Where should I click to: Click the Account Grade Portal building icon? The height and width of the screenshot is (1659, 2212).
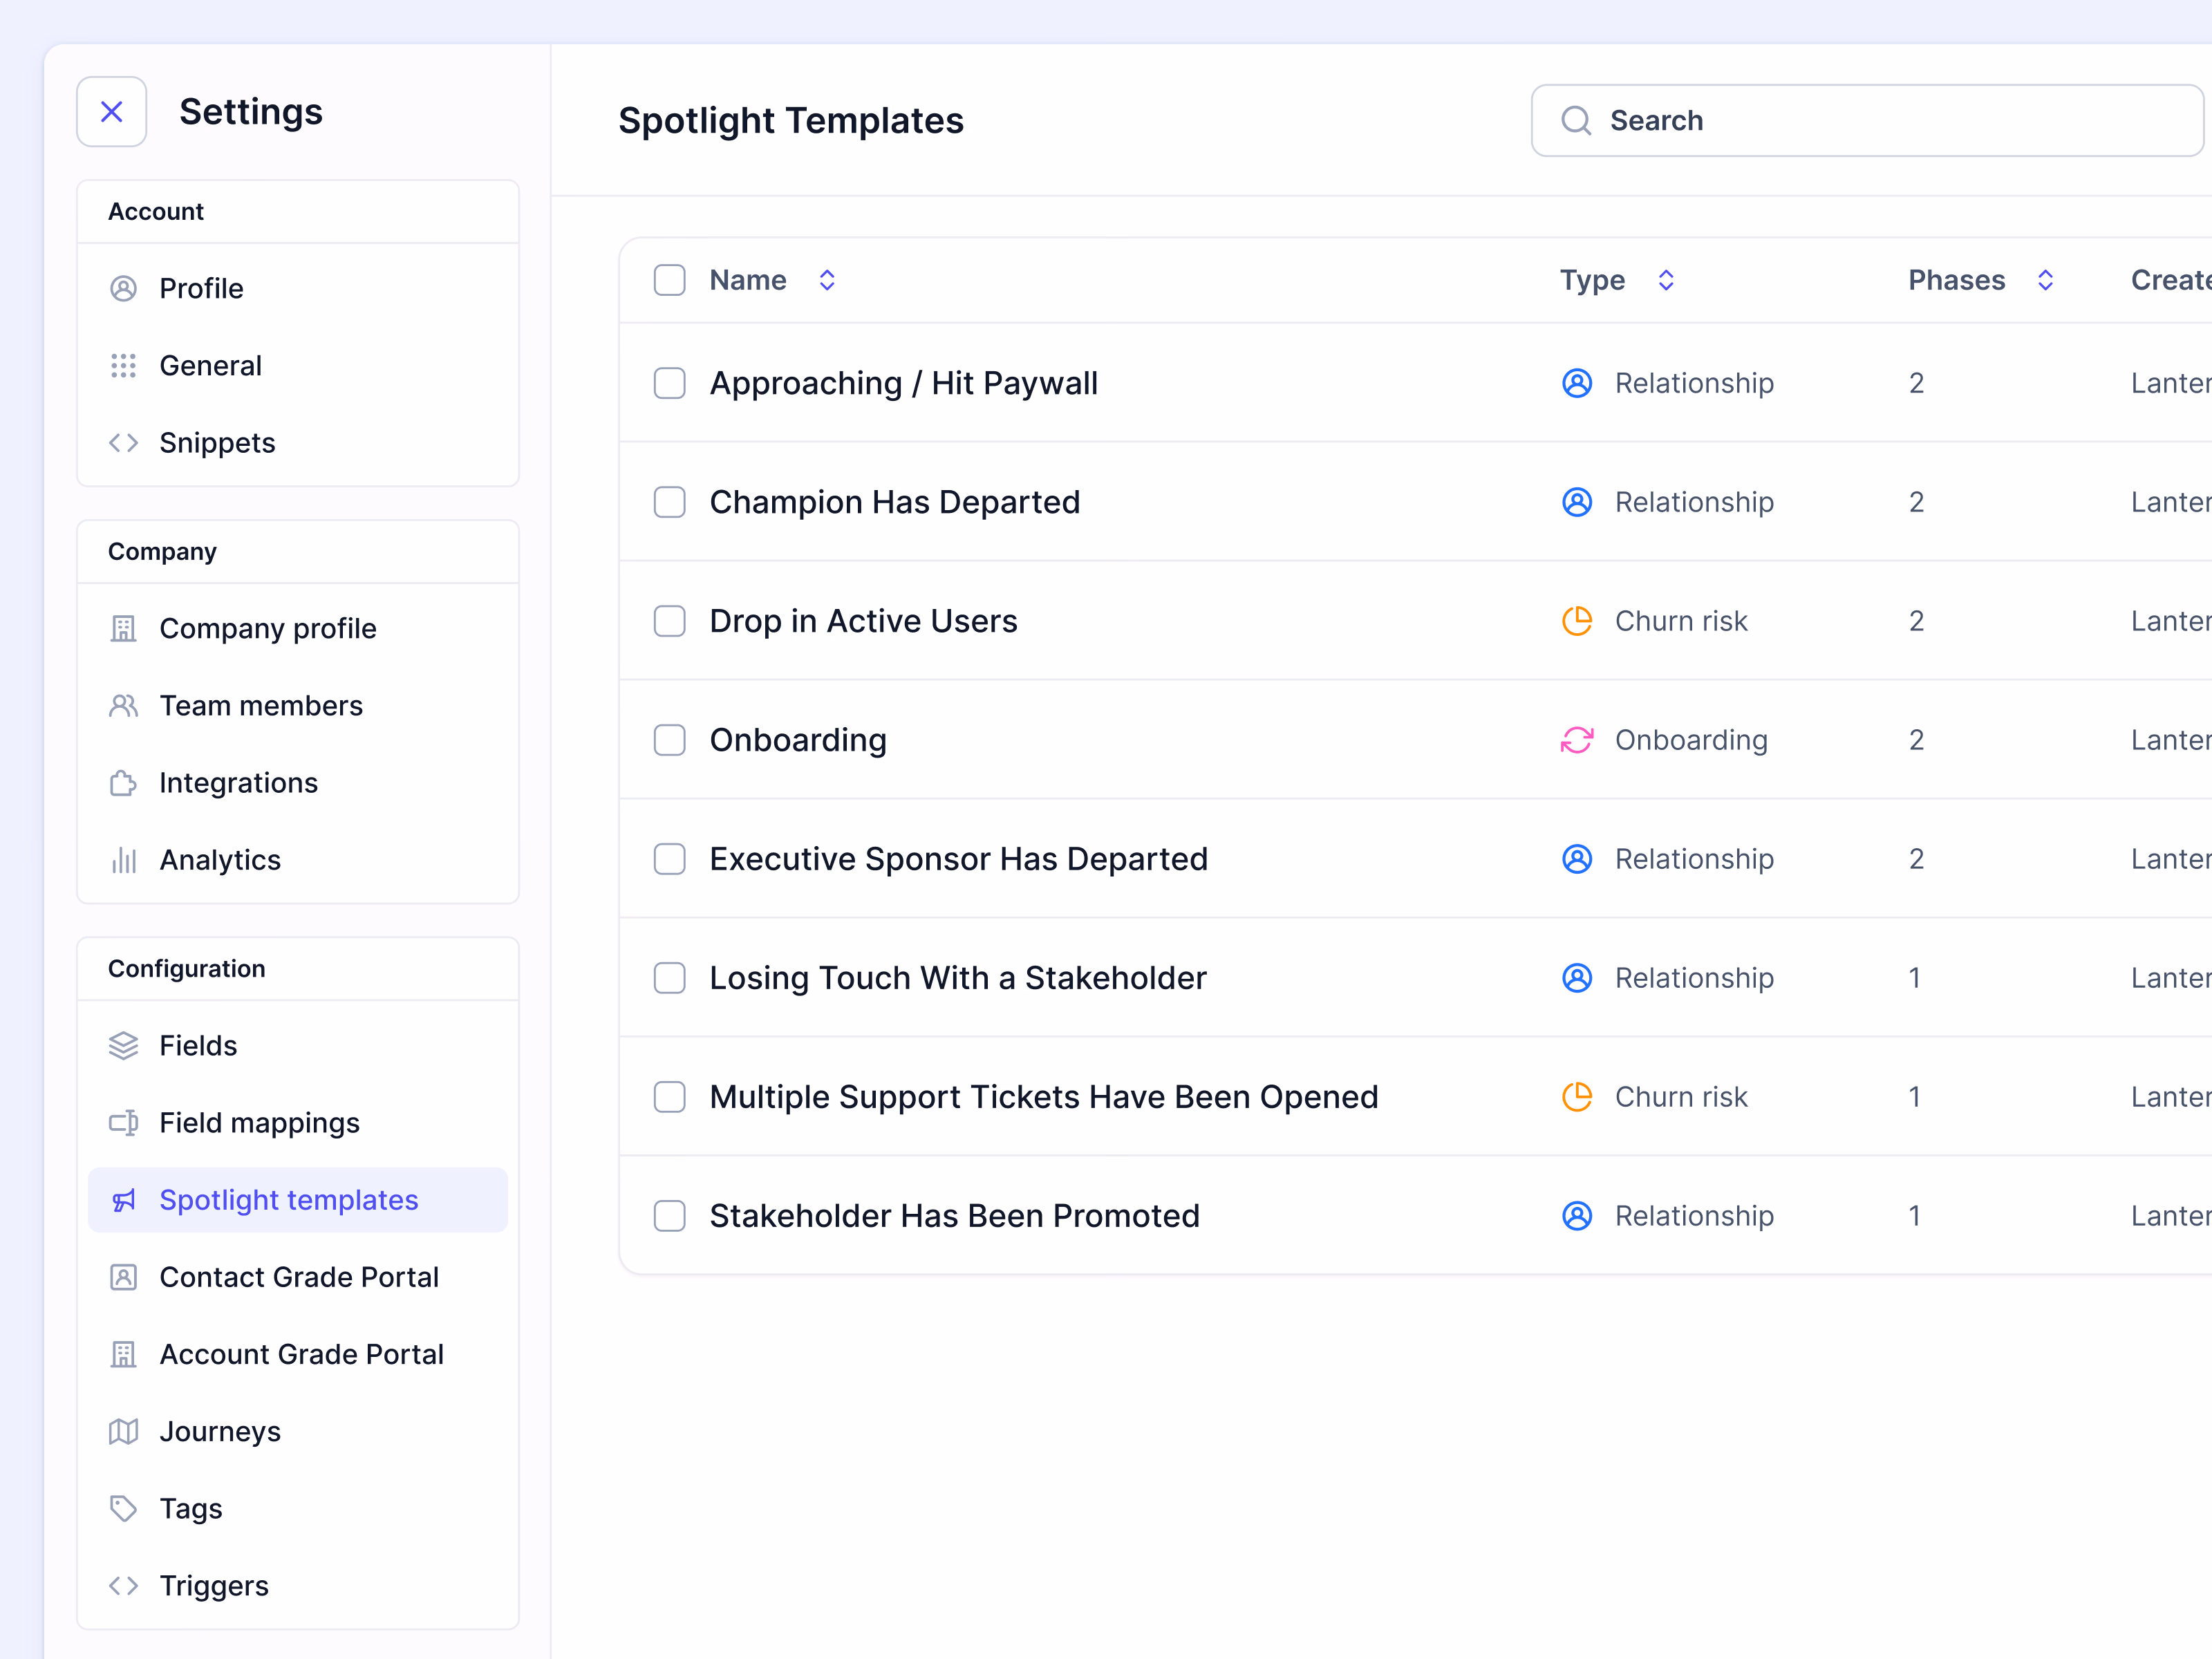(123, 1354)
